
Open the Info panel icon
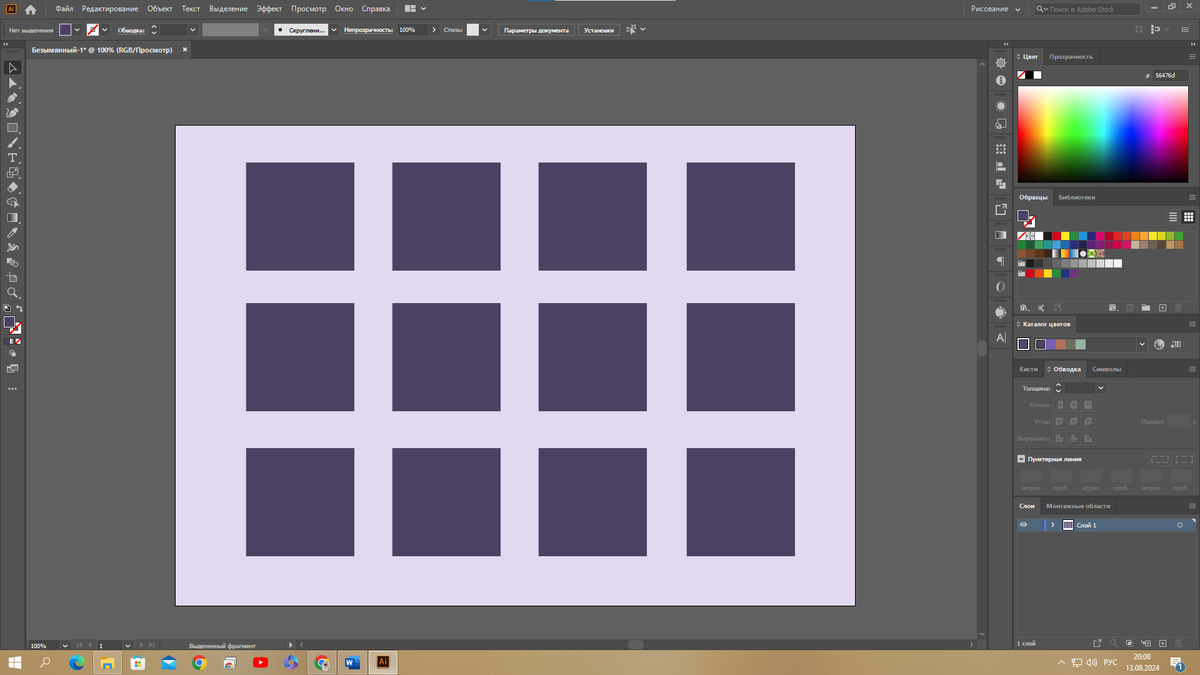1001,80
